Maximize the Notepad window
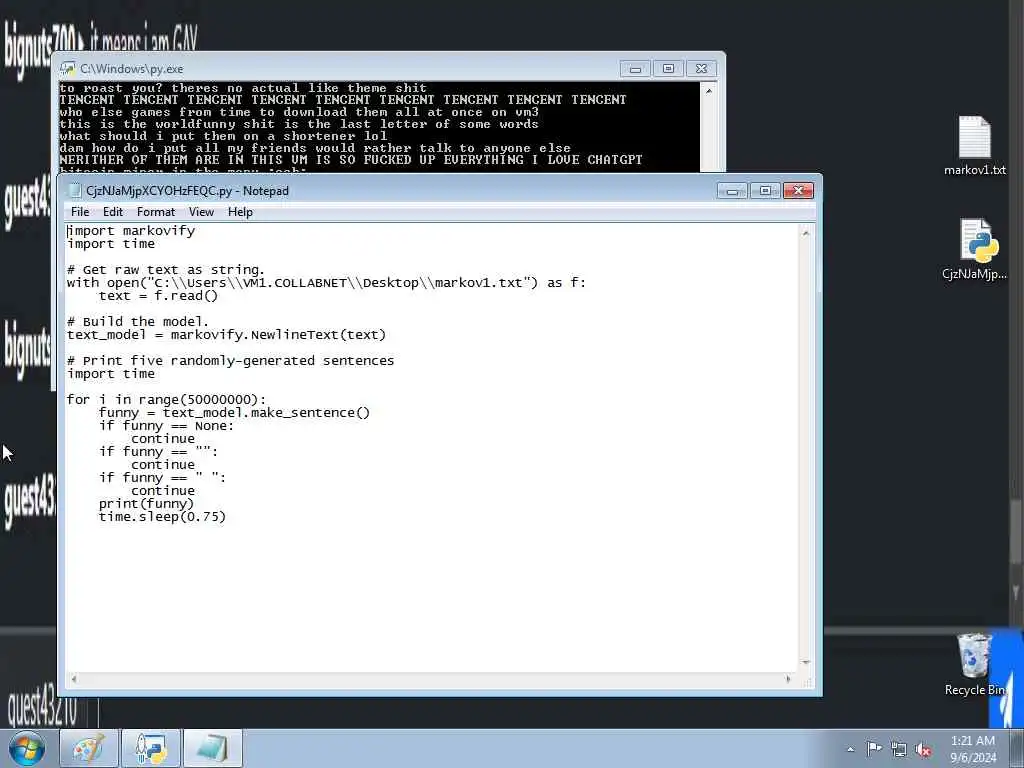The width and height of the screenshot is (1024, 768). (765, 191)
